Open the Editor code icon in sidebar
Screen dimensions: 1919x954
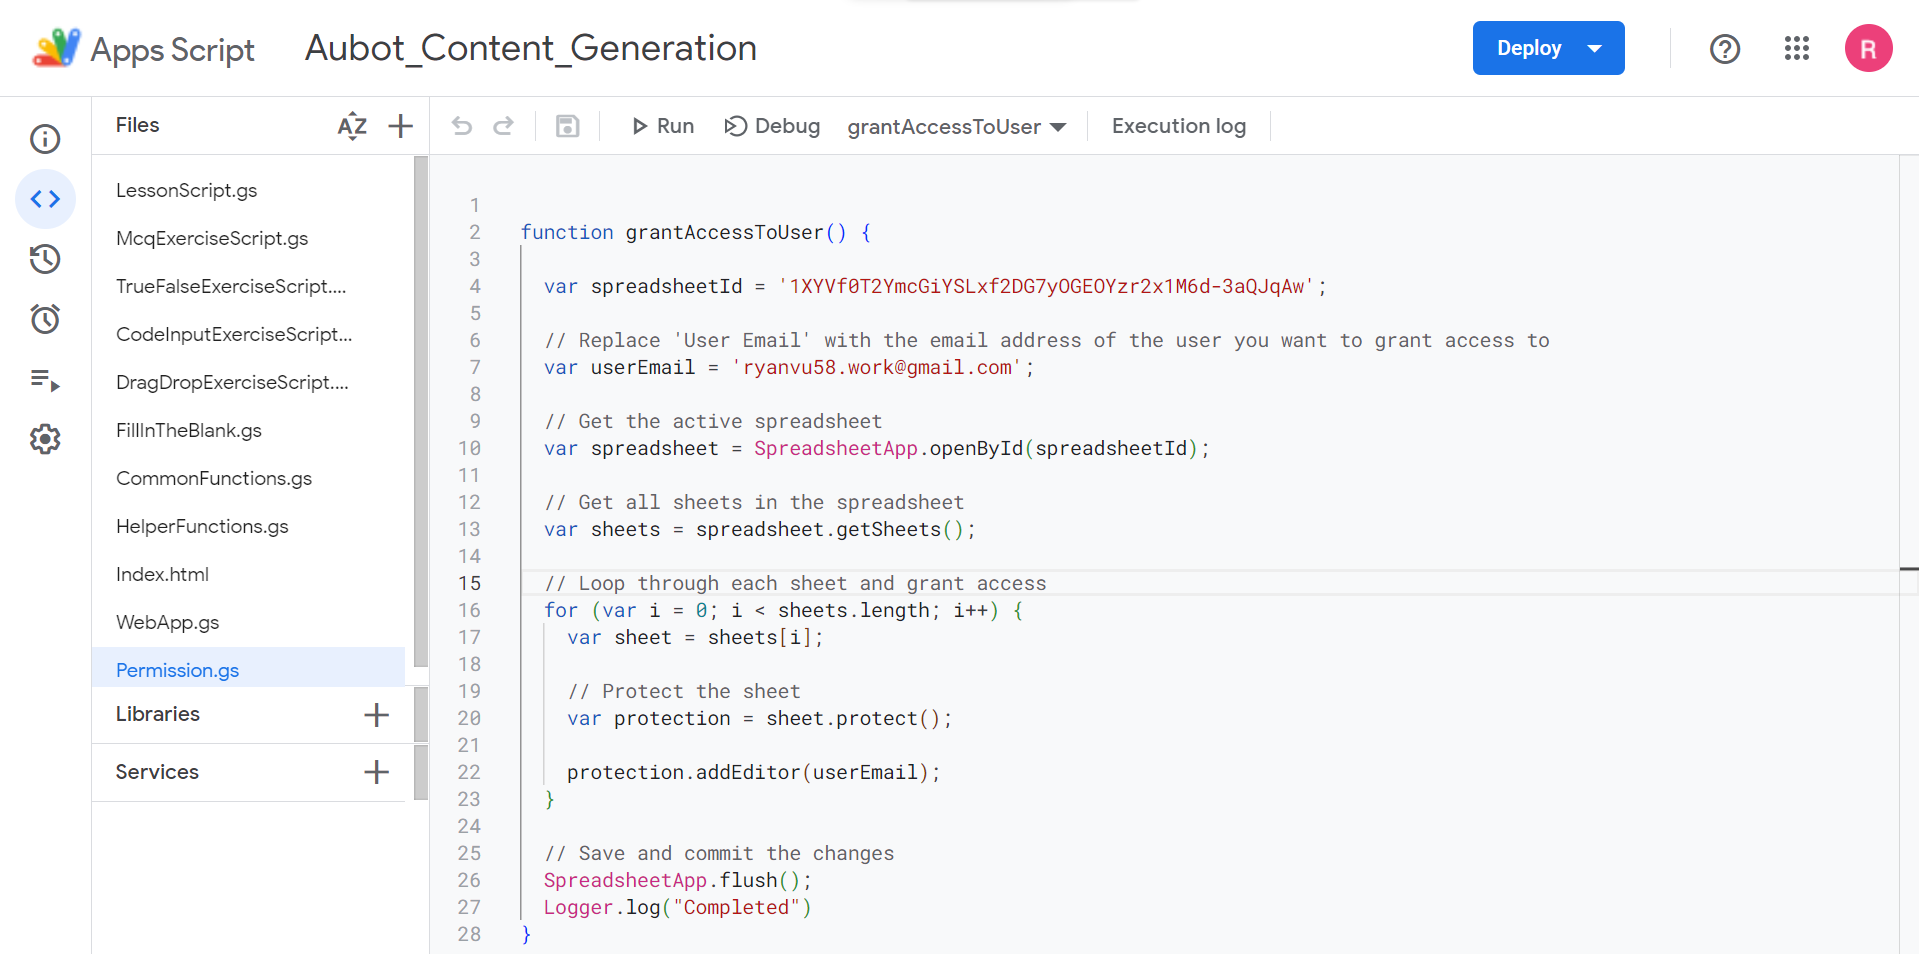pos(45,199)
